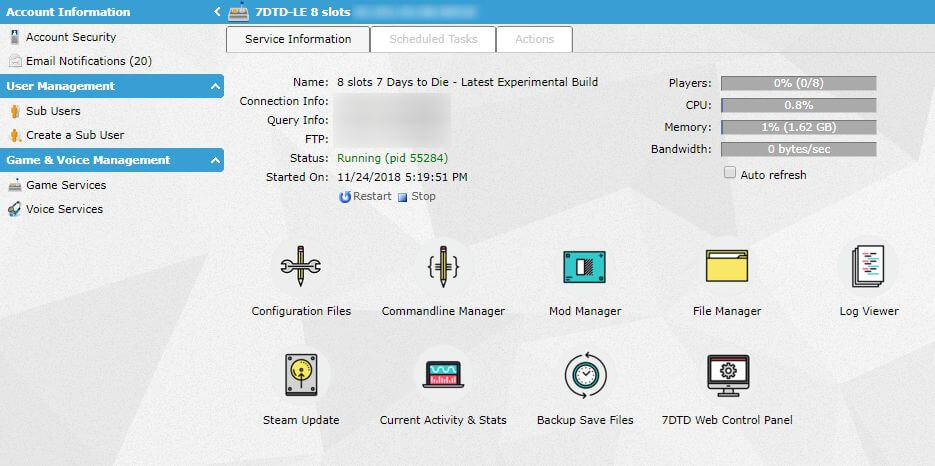Run Steam Update icon

pyautogui.click(x=301, y=376)
